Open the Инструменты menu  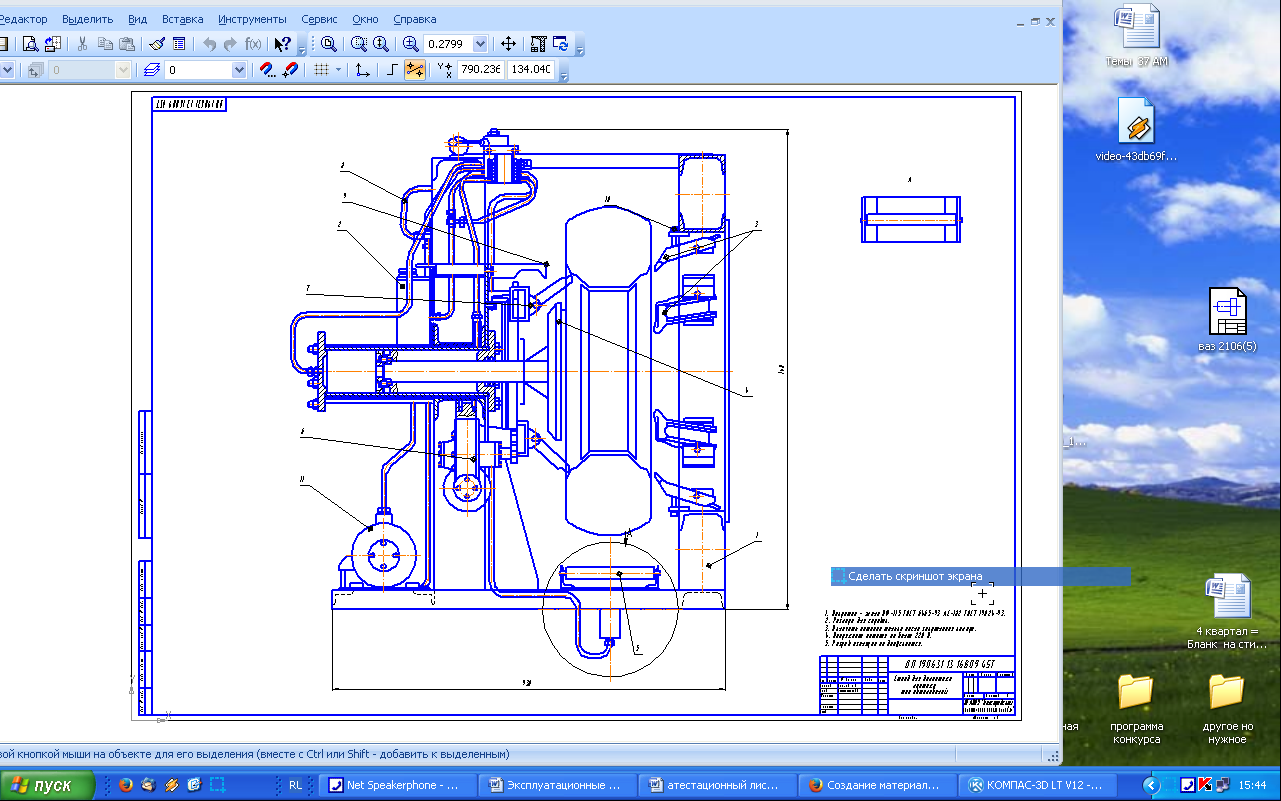click(x=252, y=19)
